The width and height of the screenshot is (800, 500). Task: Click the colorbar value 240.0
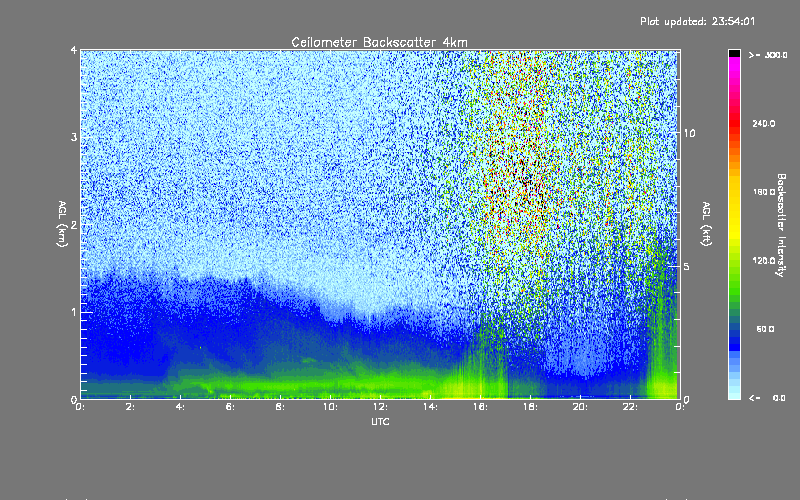click(x=764, y=123)
